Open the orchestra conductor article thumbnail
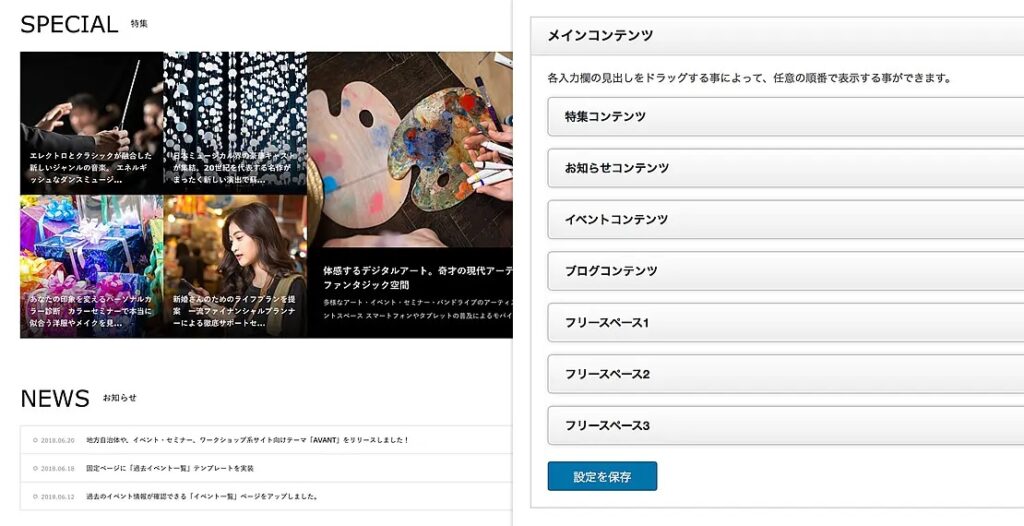Viewport: 1024px width, 526px height. click(x=91, y=123)
